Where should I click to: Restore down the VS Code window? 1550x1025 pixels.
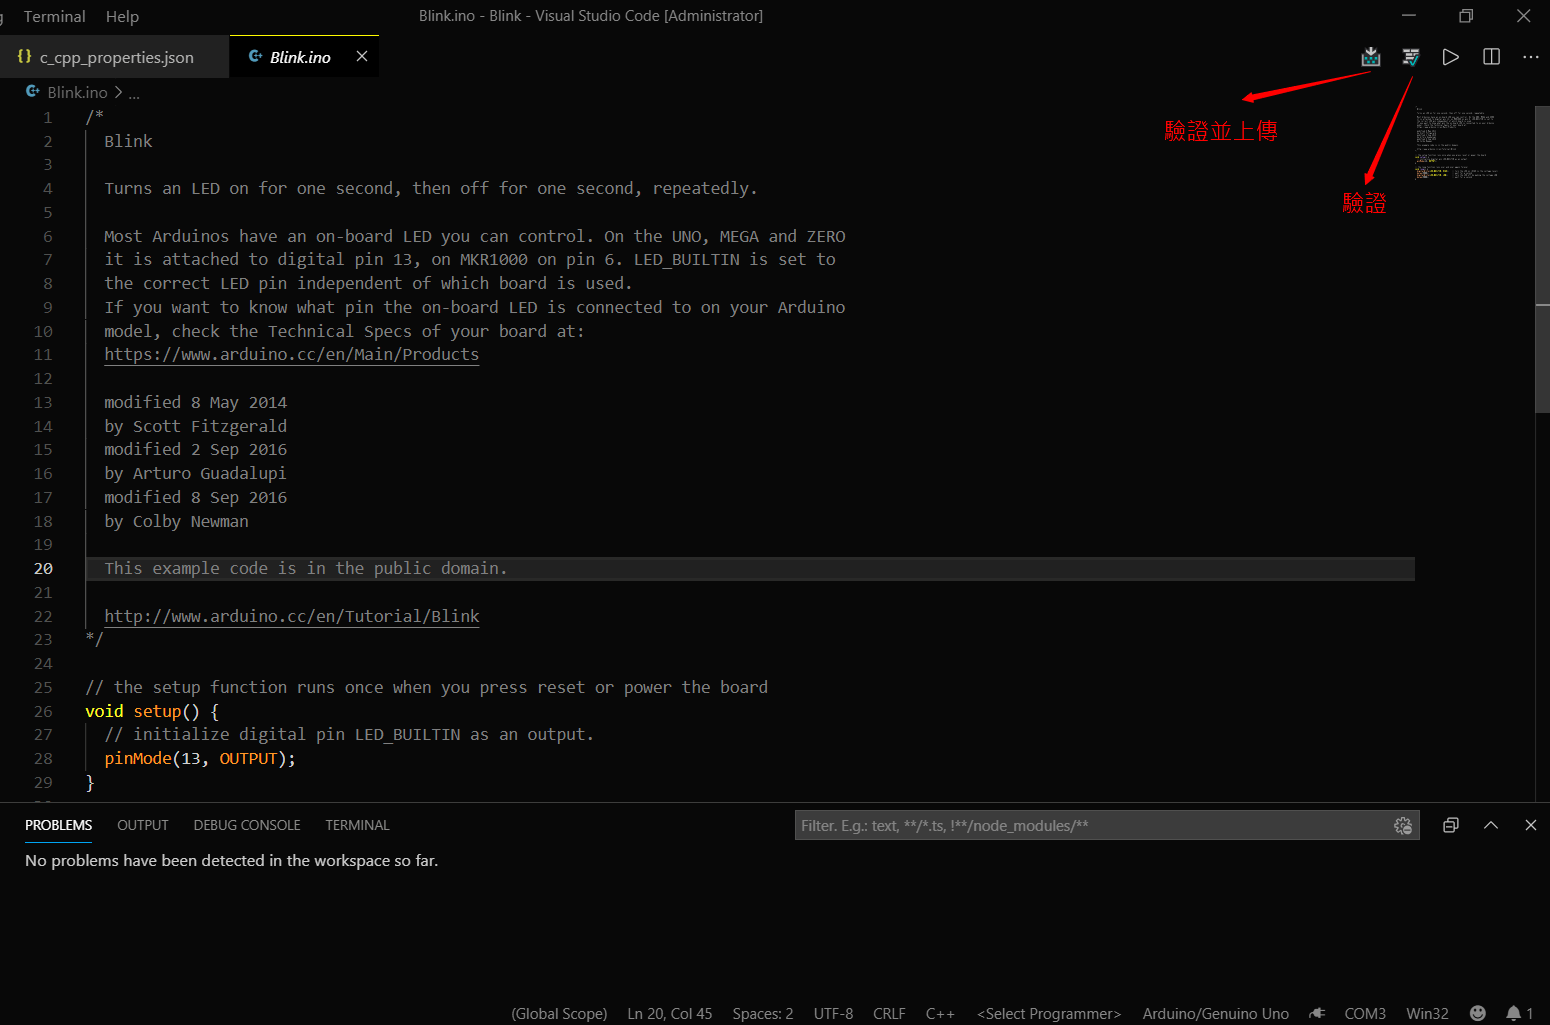[x=1466, y=16]
